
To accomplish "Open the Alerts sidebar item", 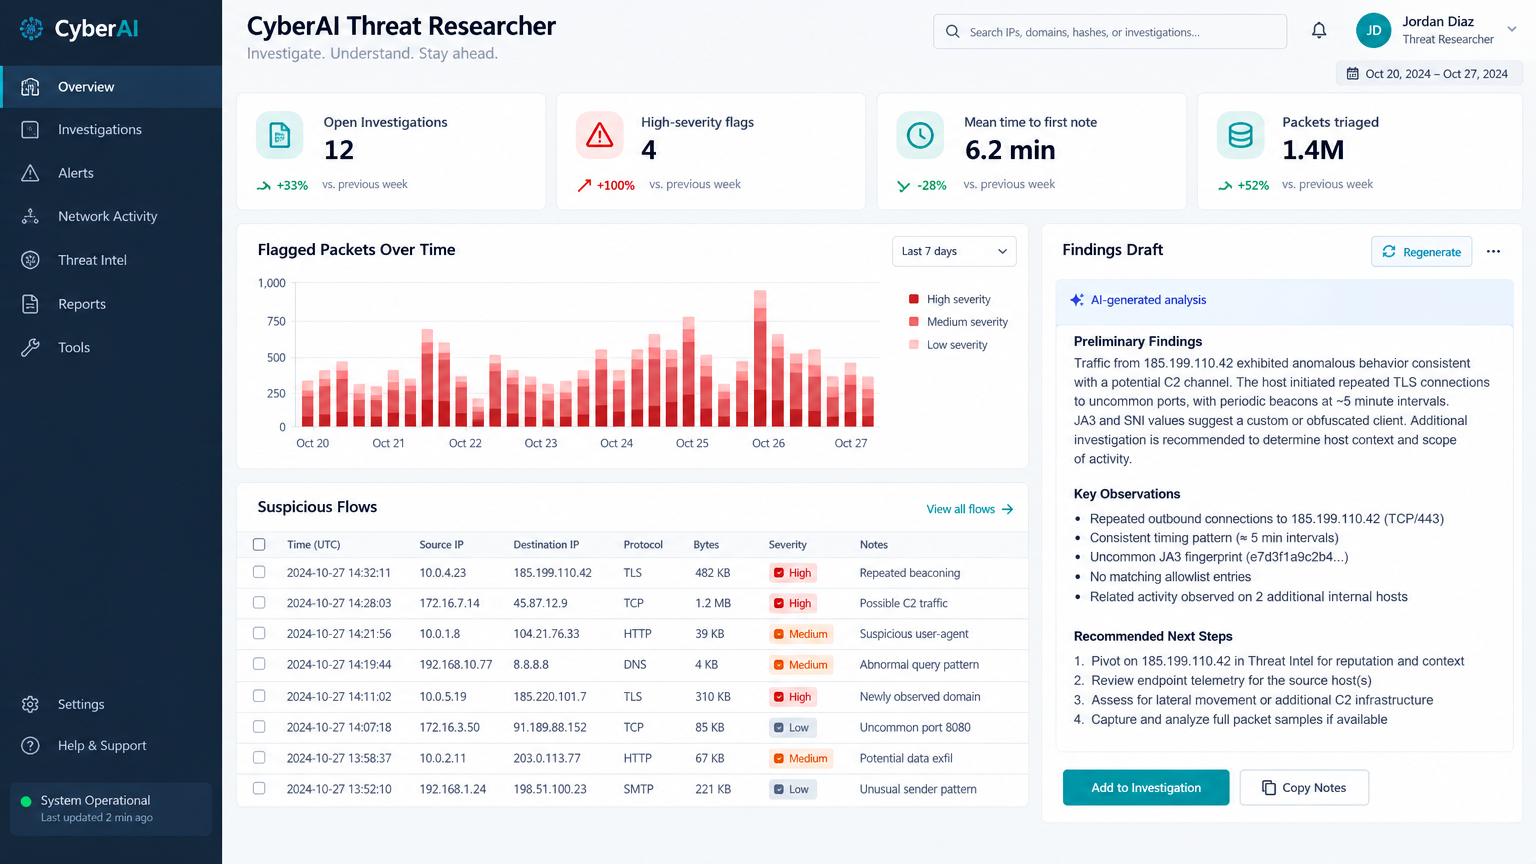I will tap(111, 173).
